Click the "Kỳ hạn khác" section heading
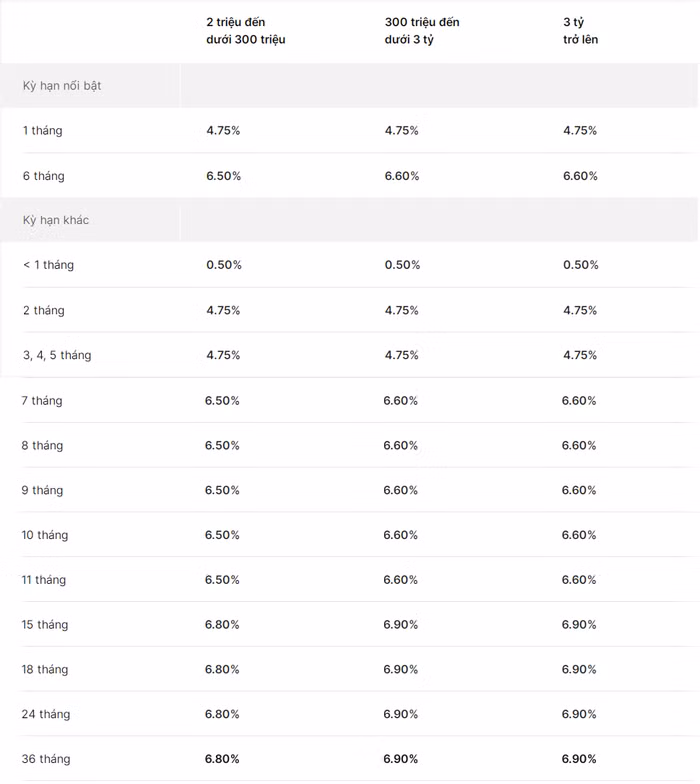The width and height of the screenshot is (700, 784). coord(56,220)
